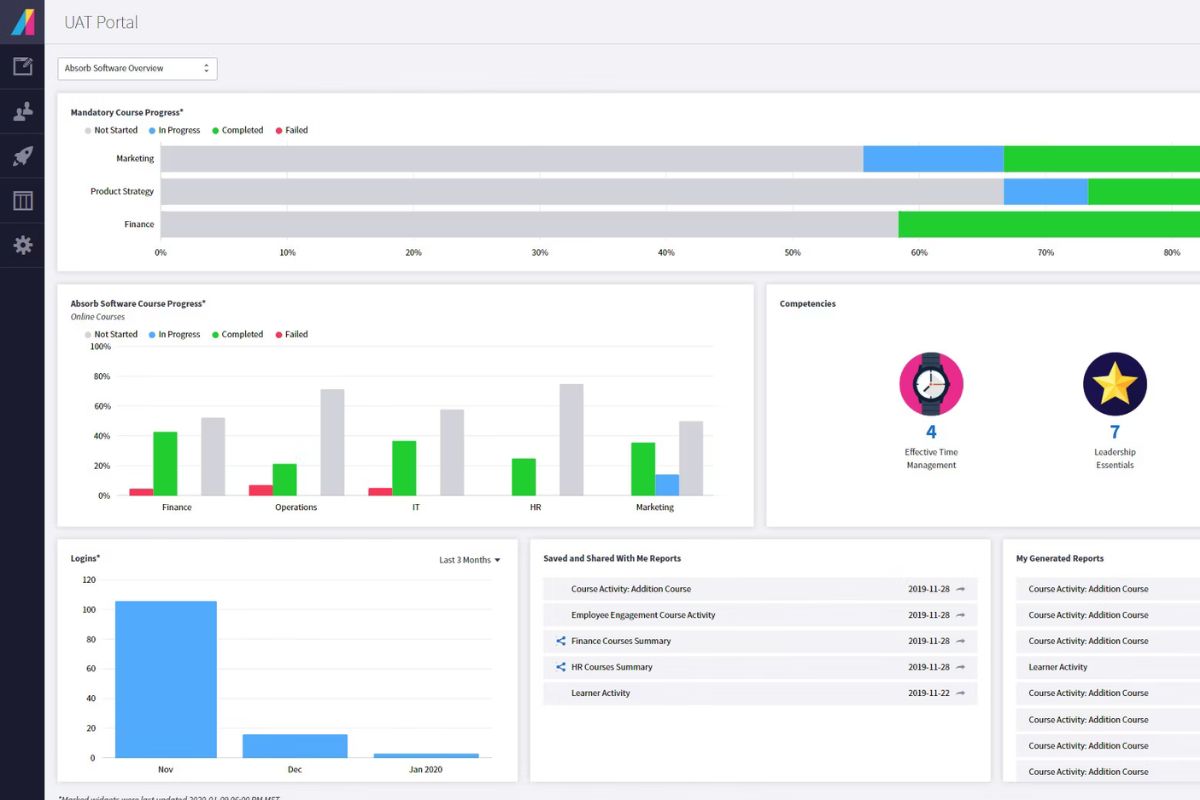The image size is (1200, 800).
Task: Click arrow icon on Learner Activity saved report row
Action: point(961,693)
